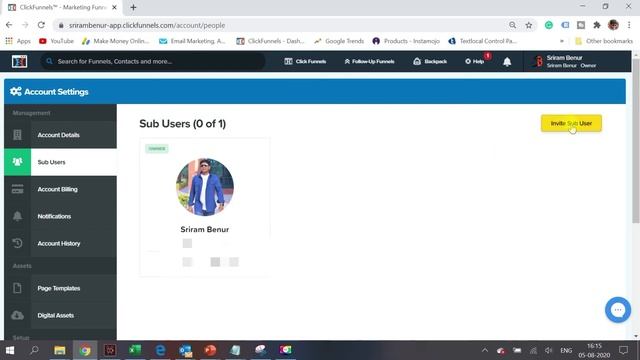
Task: Select Digital Assets in the sidebar
Action: [60, 315]
